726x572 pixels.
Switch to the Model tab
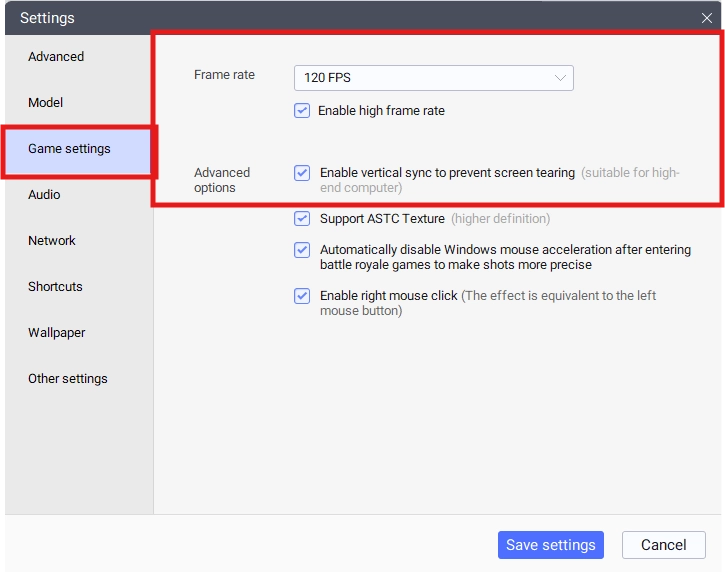pyautogui.click(x=46, y=103)
